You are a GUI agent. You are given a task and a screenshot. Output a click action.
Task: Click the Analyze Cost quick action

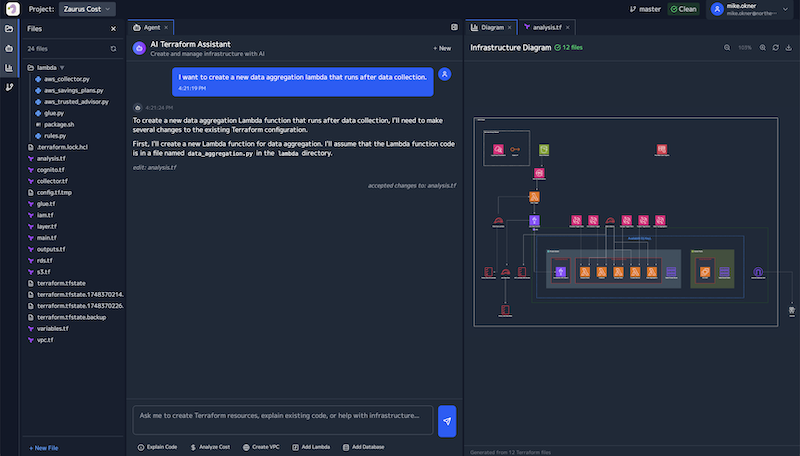[x=210, y=447]
